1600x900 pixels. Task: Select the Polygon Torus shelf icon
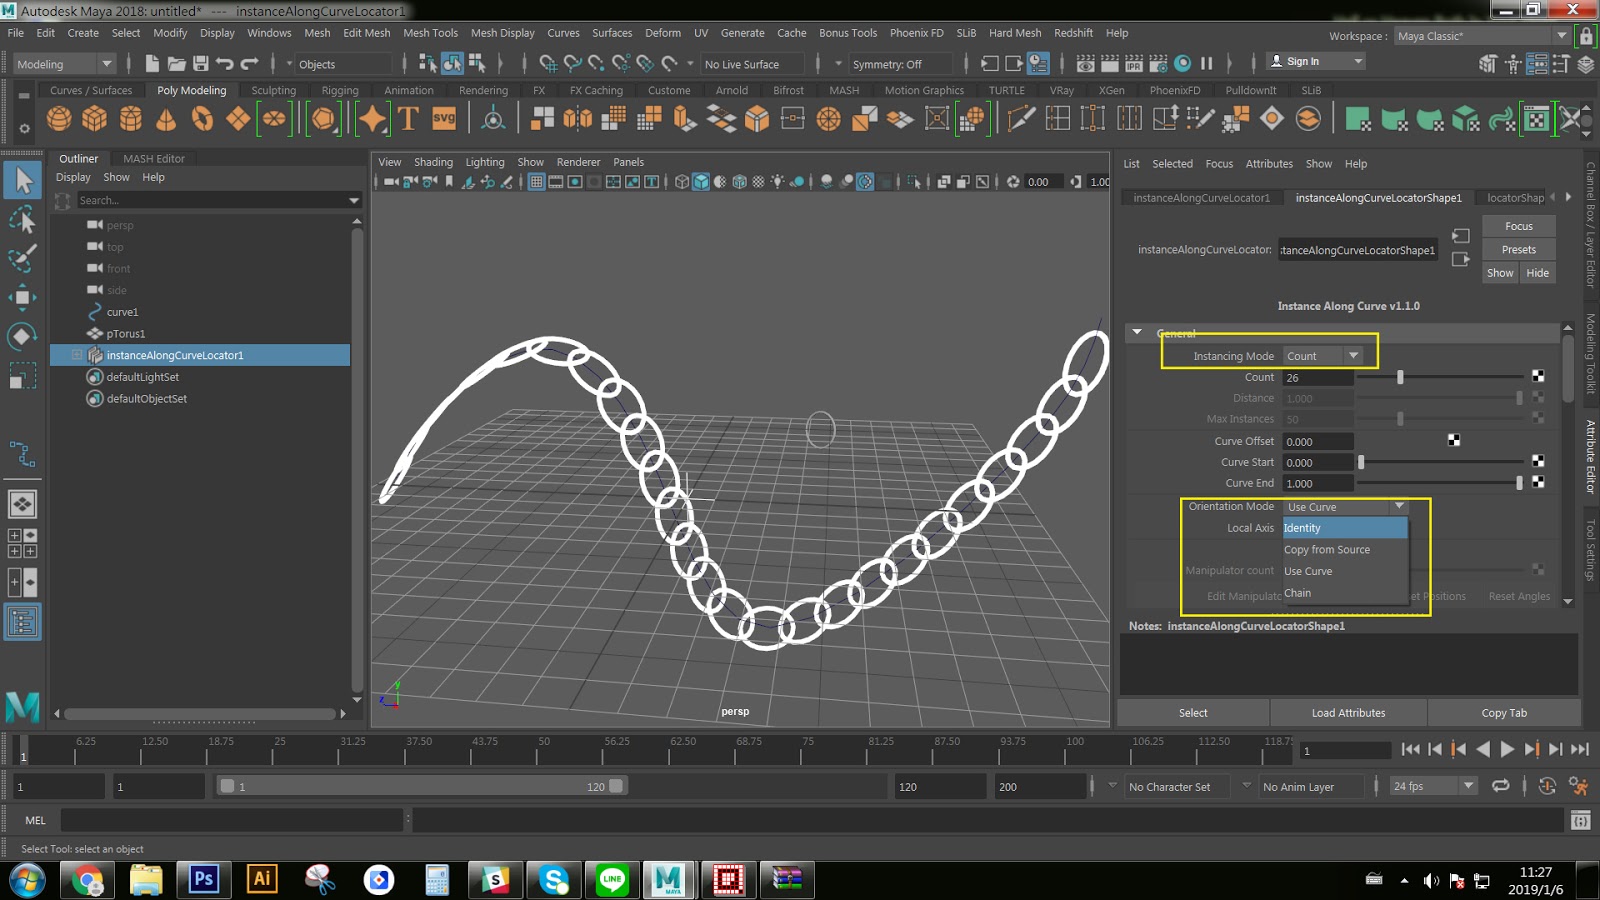coord(203,119)
